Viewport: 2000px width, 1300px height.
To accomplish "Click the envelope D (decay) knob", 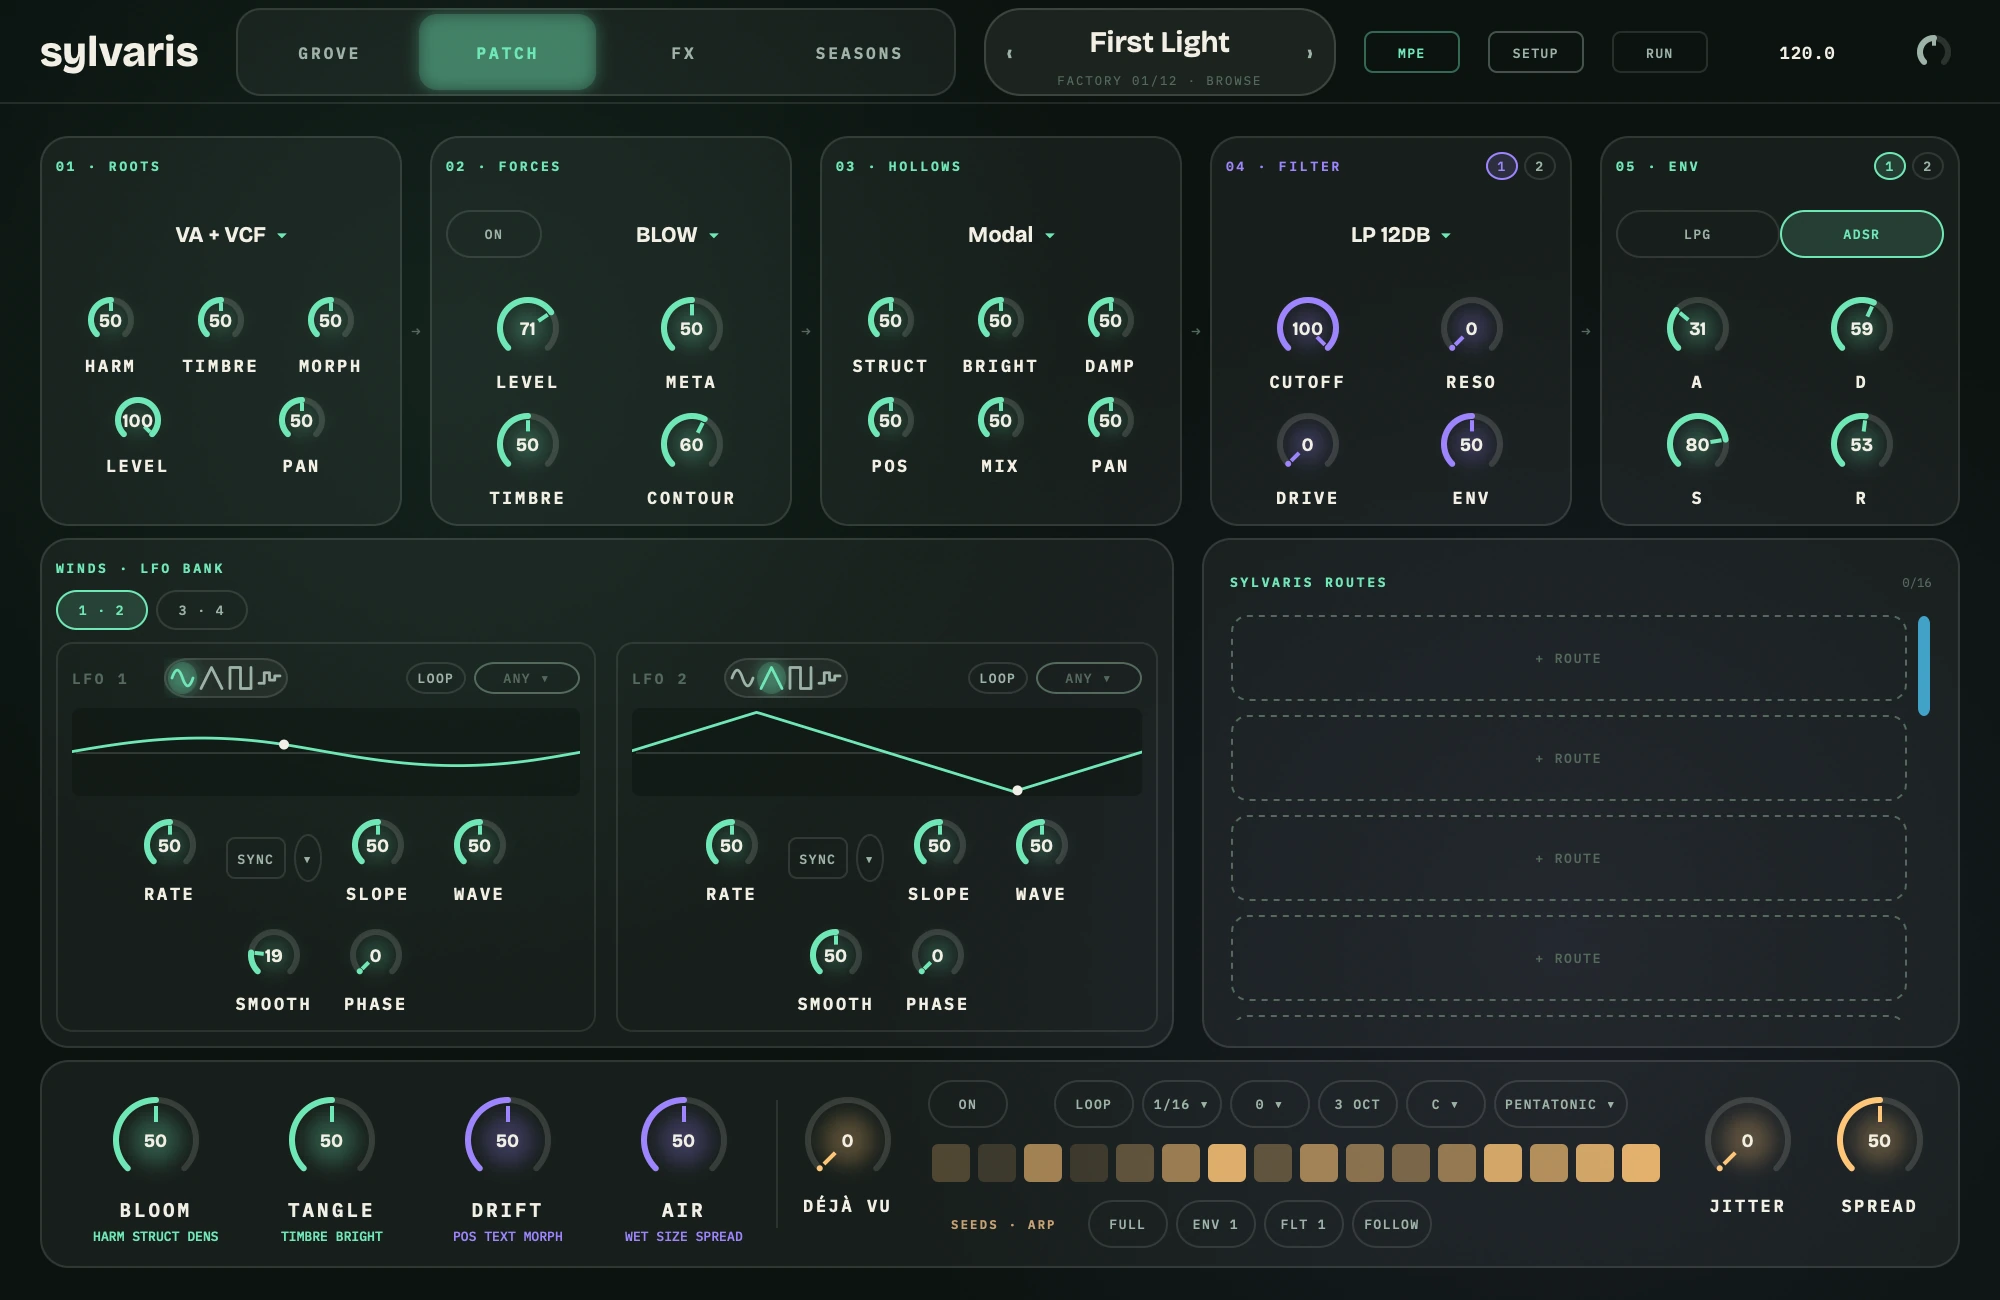I will point(1861,328).
